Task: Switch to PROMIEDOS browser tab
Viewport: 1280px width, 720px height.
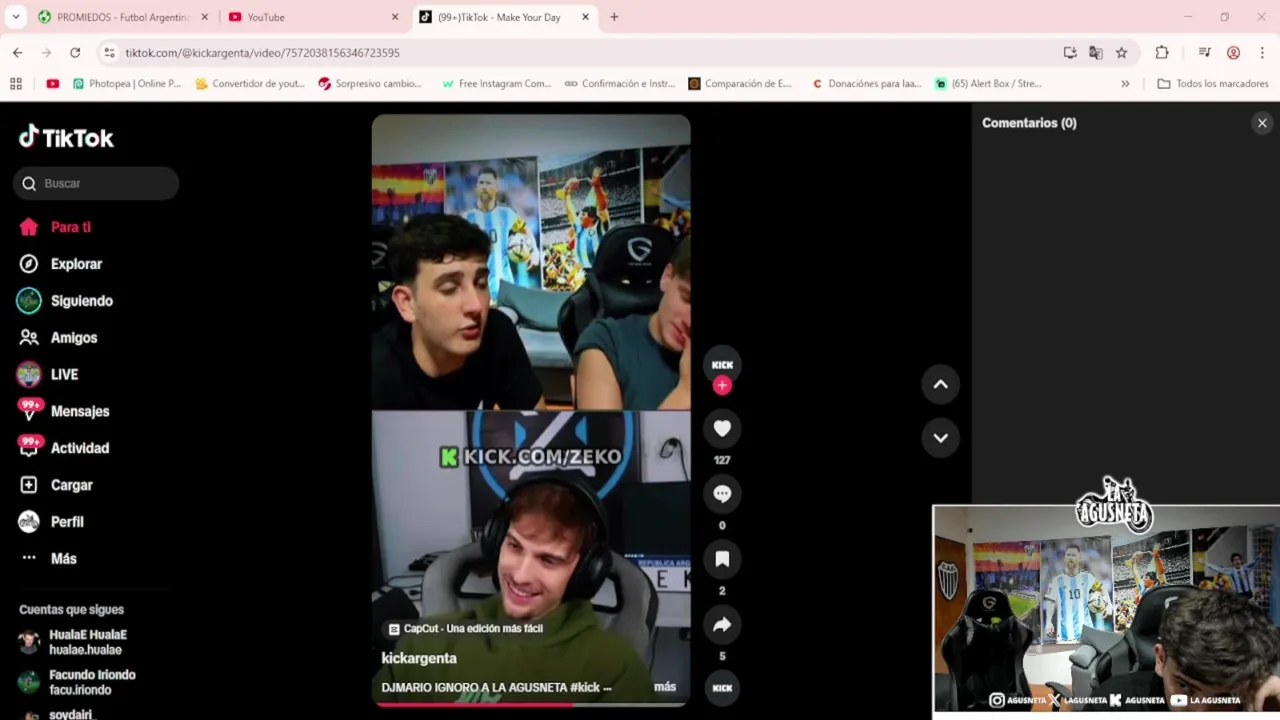Action: click(122, 17)
